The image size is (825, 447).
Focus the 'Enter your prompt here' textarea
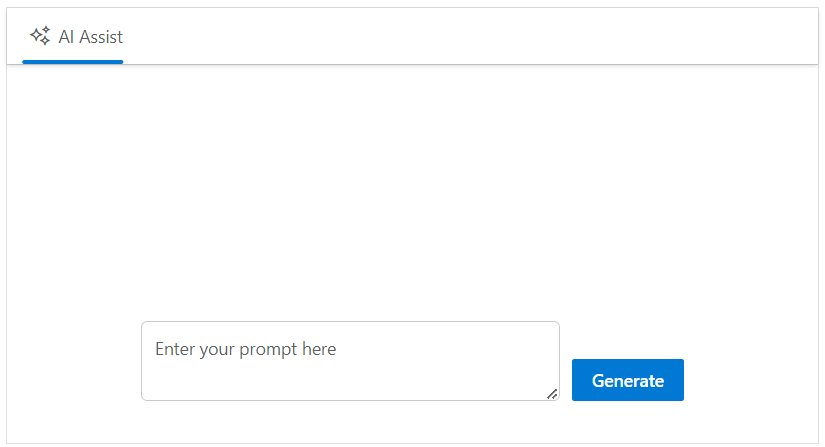(x=349, y=361)
